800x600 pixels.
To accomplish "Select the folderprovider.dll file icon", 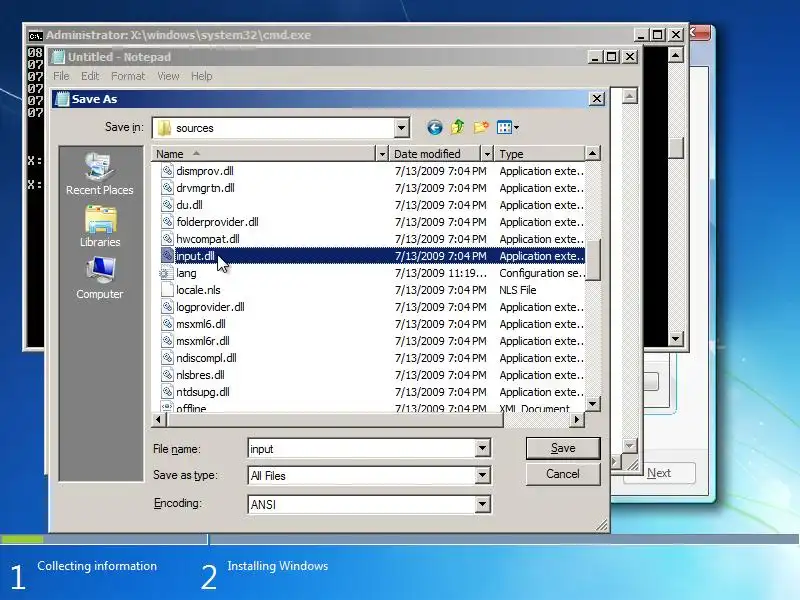I will [167, 222].
